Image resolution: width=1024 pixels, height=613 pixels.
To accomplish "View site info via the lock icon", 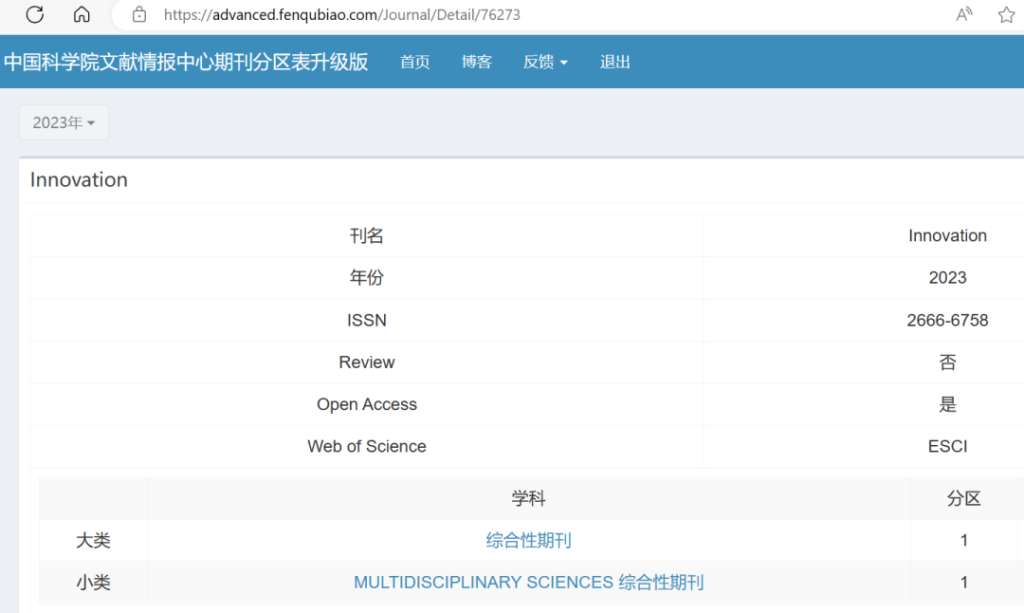I will pyautogui.click(x=139, y=14).
